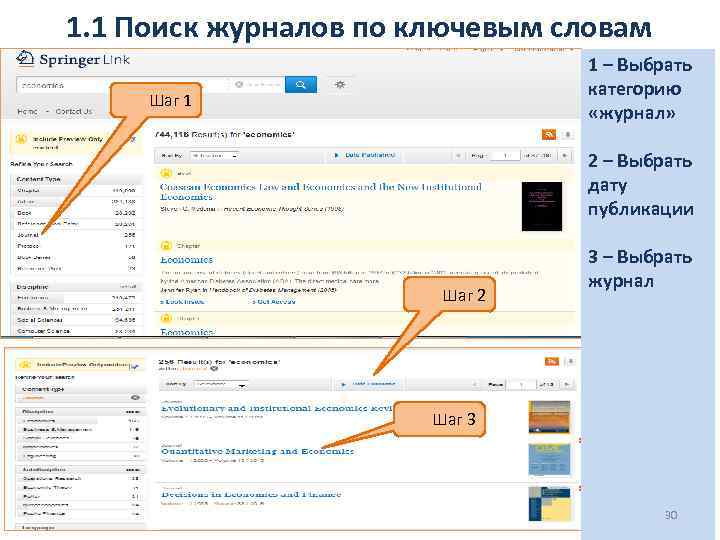Remove the Journal content type filter in sidebar
Image resolution: width=720 pixels, height=540 pixels.
pos(135,398)
